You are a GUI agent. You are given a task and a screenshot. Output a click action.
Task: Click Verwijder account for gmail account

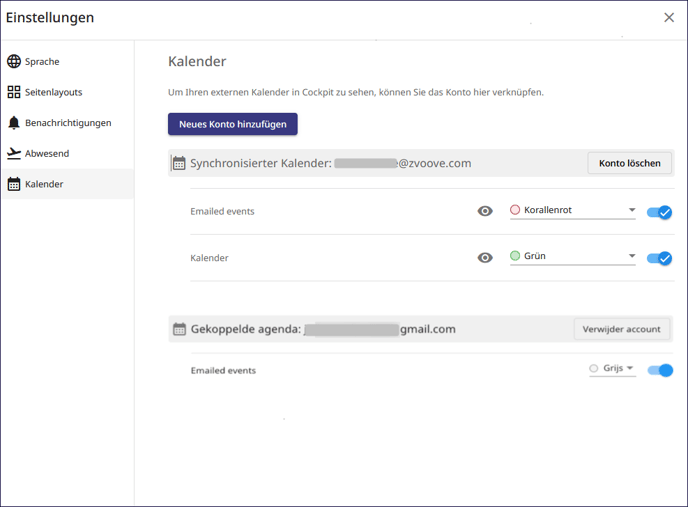click(x=622, y=329)
